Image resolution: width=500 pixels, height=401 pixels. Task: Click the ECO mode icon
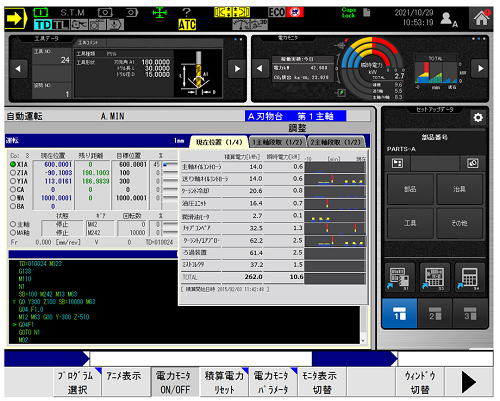(277, 12)
